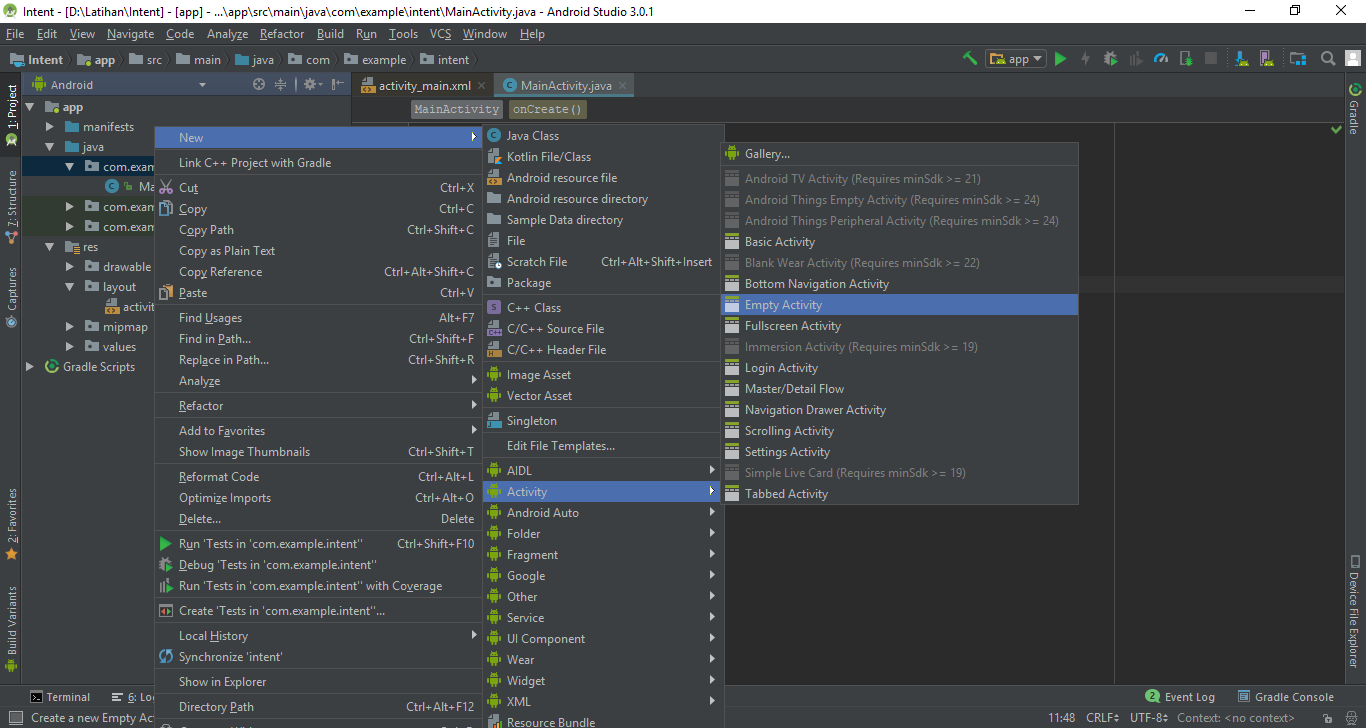Toggle the Captures tool window button
Screen dimensions: 1366x728
12,297
